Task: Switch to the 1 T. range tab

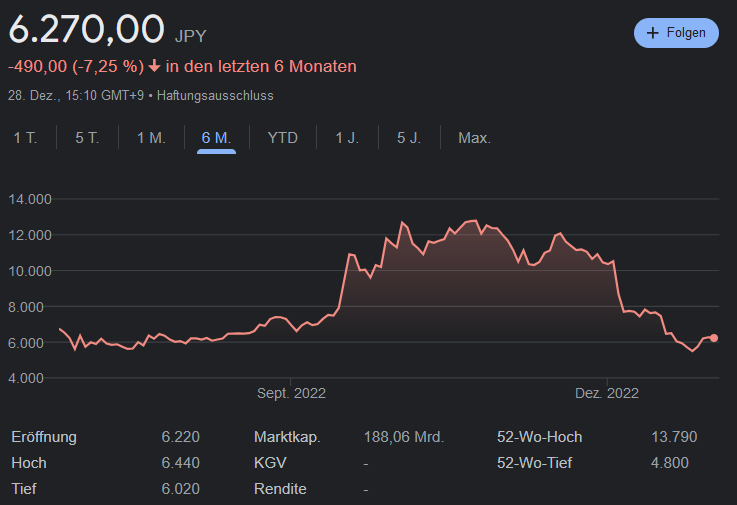Action: click(25, 138)
